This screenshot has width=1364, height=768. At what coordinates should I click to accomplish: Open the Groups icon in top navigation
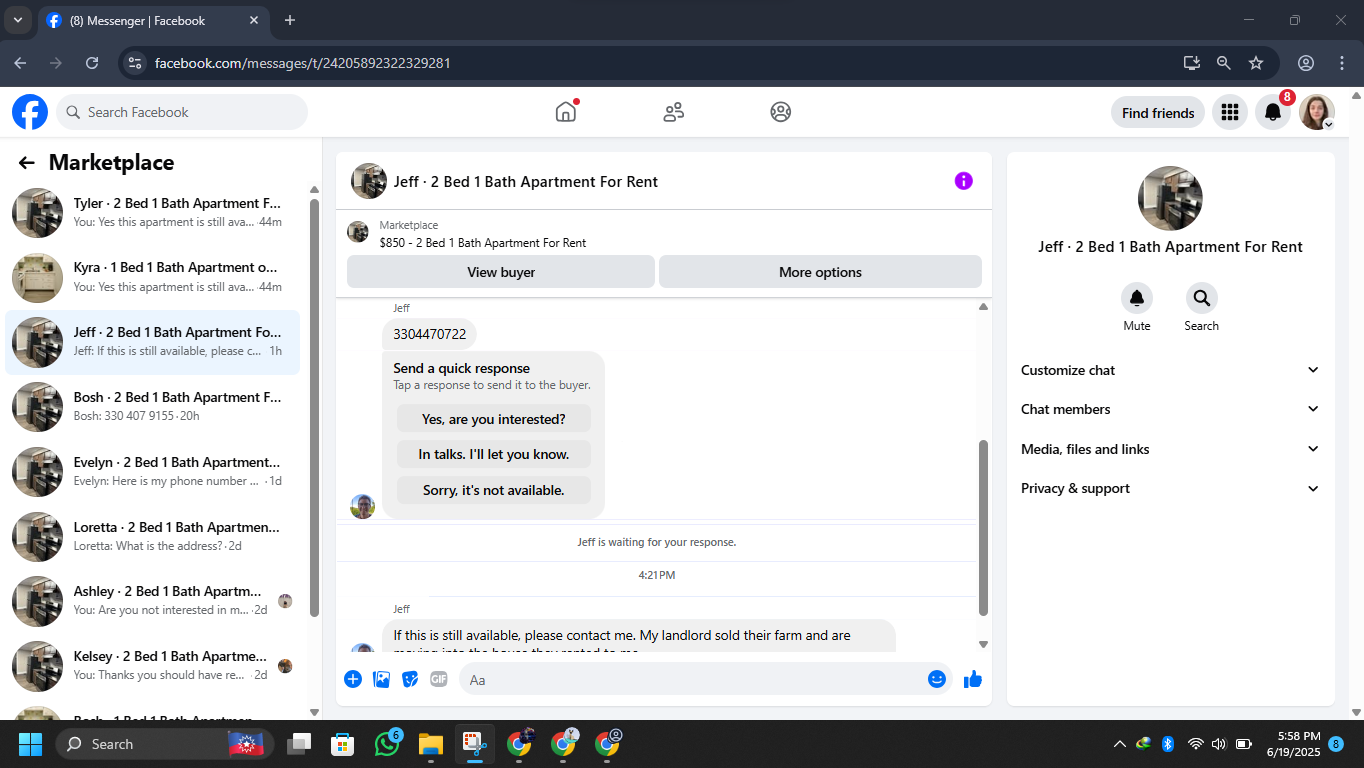tap(781, 112)
